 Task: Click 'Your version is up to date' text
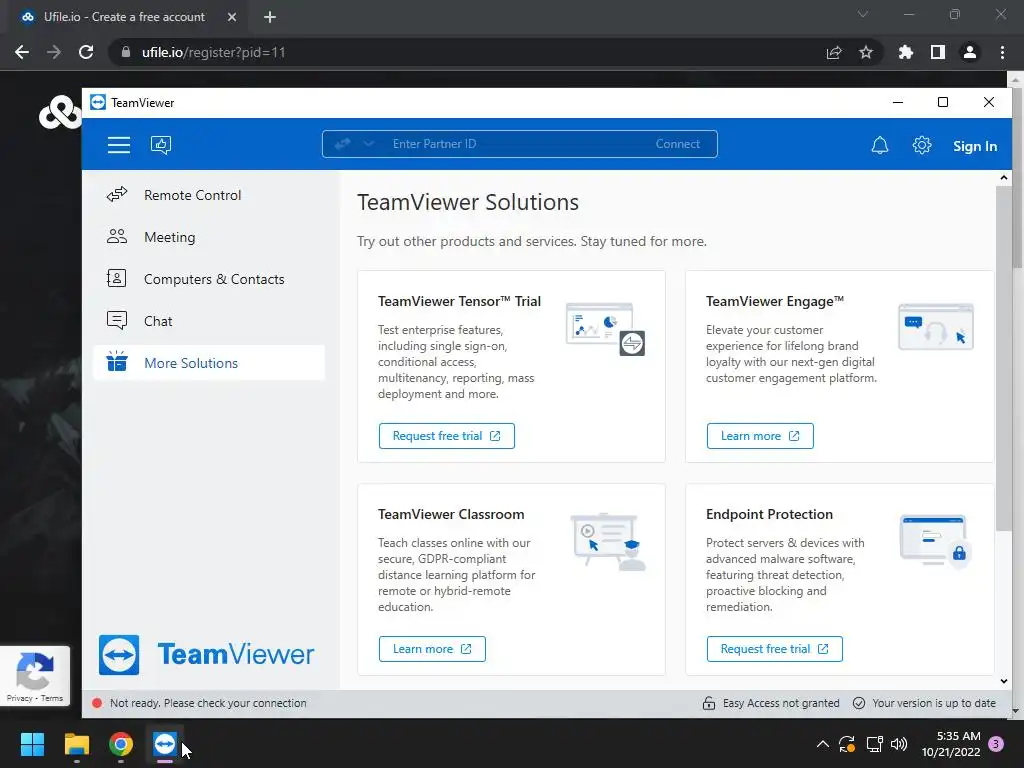click(x=934, y=703)
